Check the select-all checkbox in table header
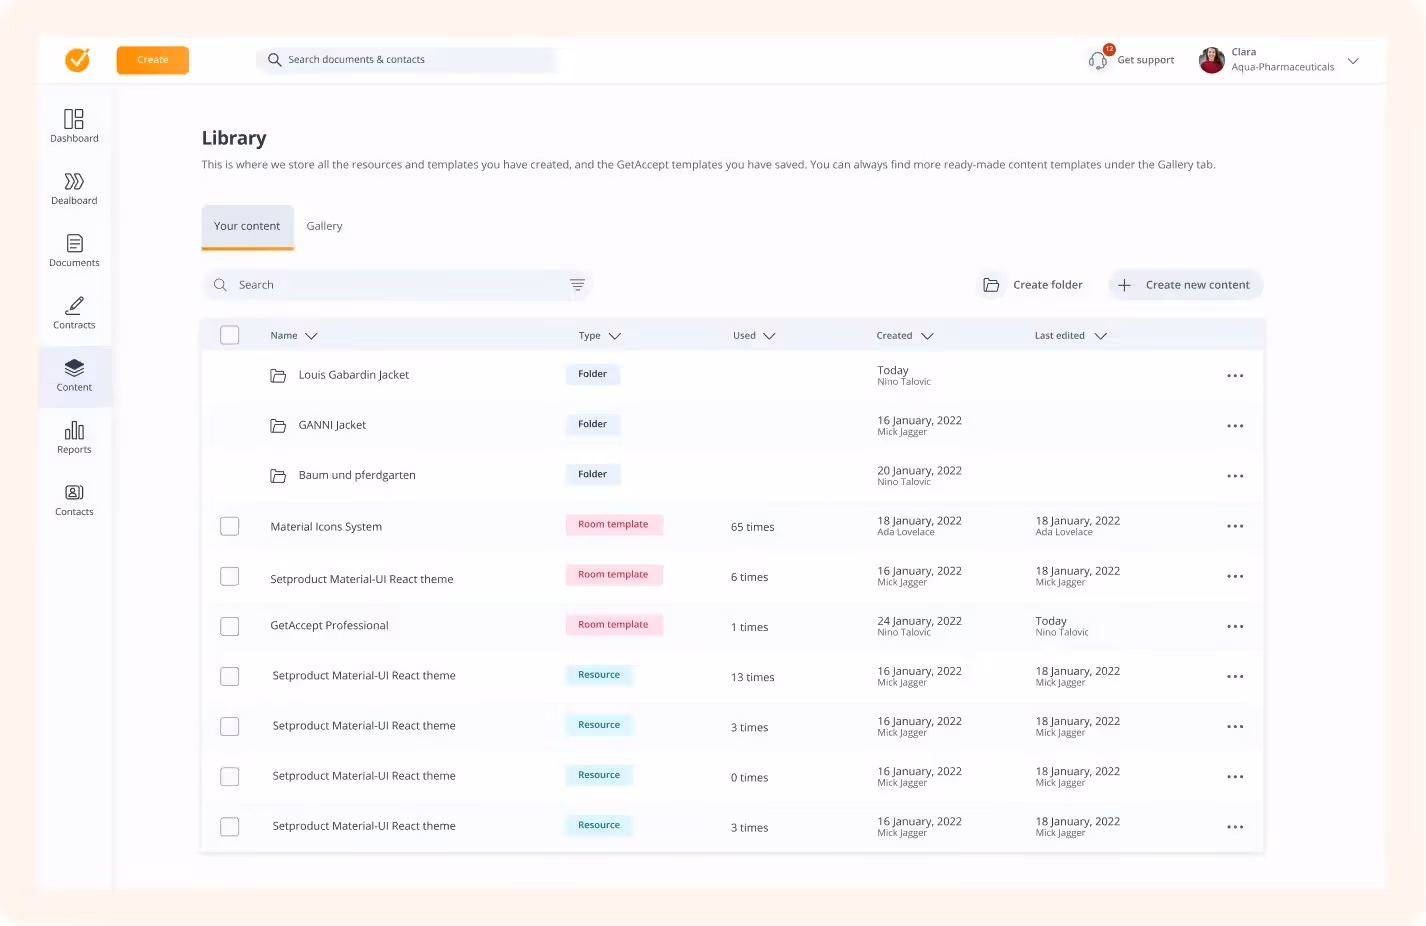Viewport: 1426px width, 926px height. tap(229, 334)
